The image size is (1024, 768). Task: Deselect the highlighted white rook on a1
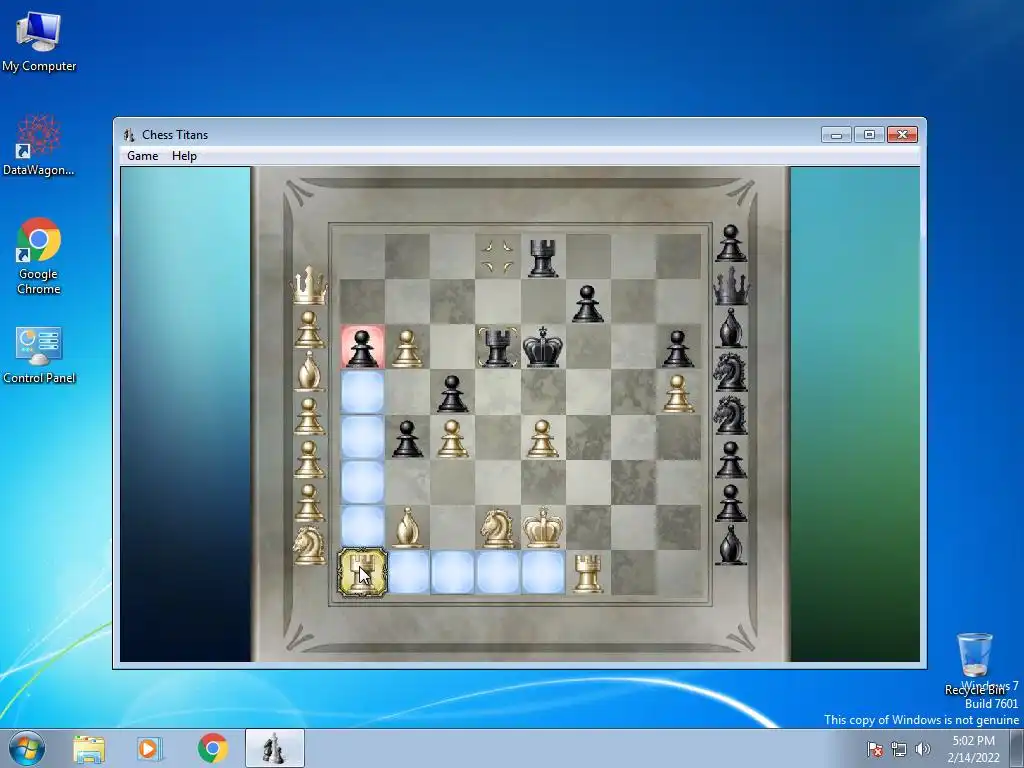[x=362, y=573]
